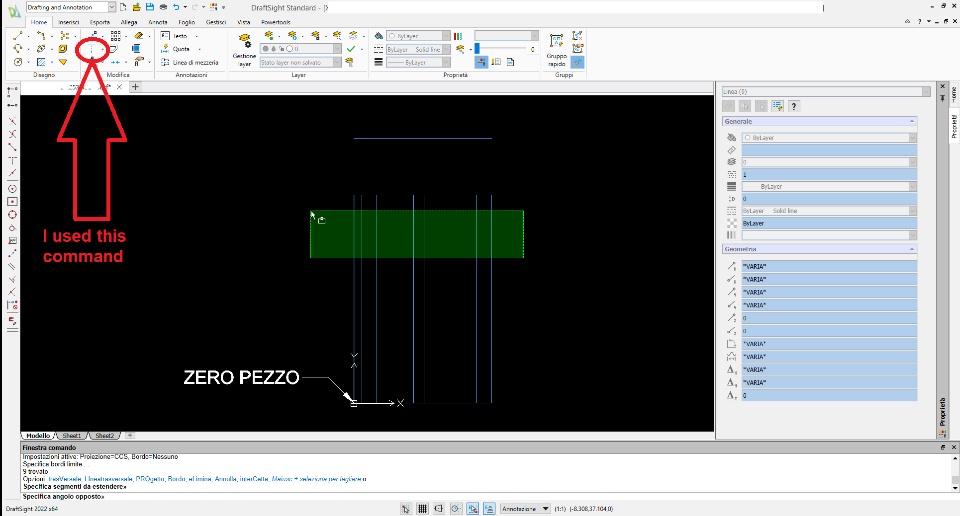Image resolution: width=960 pixels, height=516 pixels.
Task: Click Gruppo rapido icon
Action: tap(557, 50)
